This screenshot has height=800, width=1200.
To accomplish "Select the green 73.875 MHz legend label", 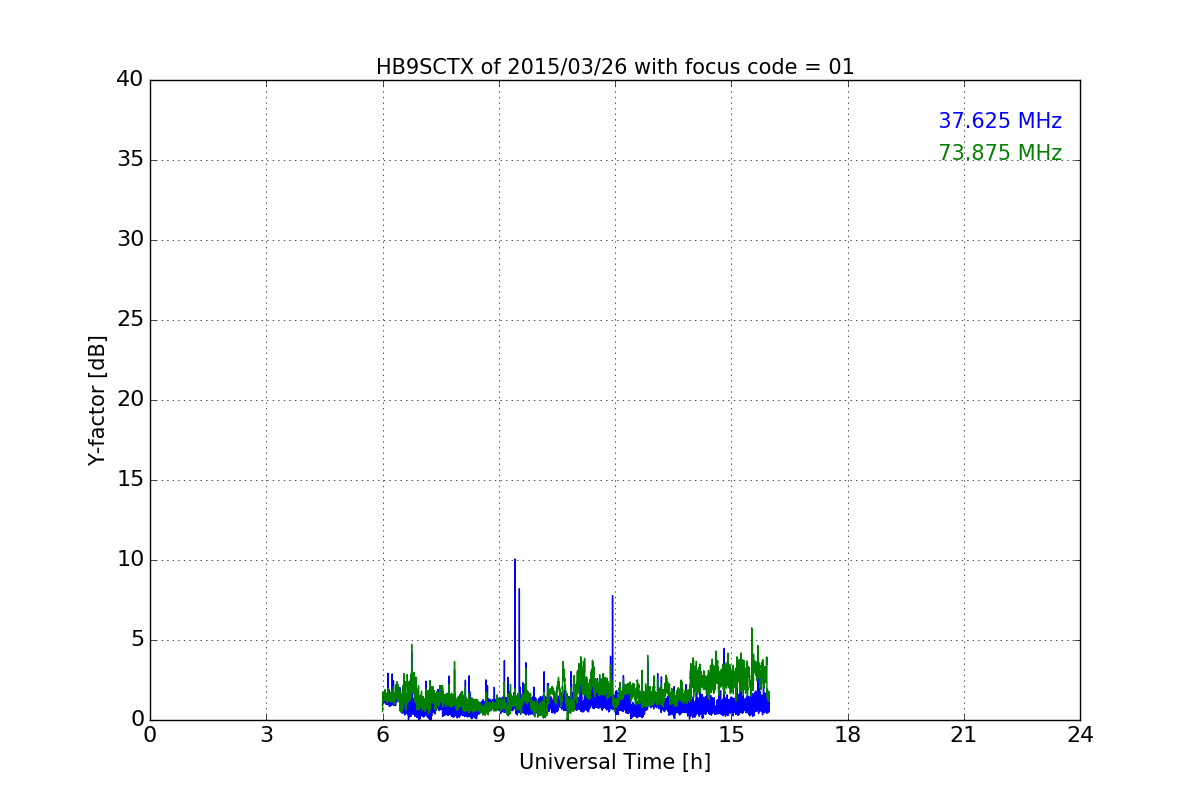I will [x=1000, y=153].
